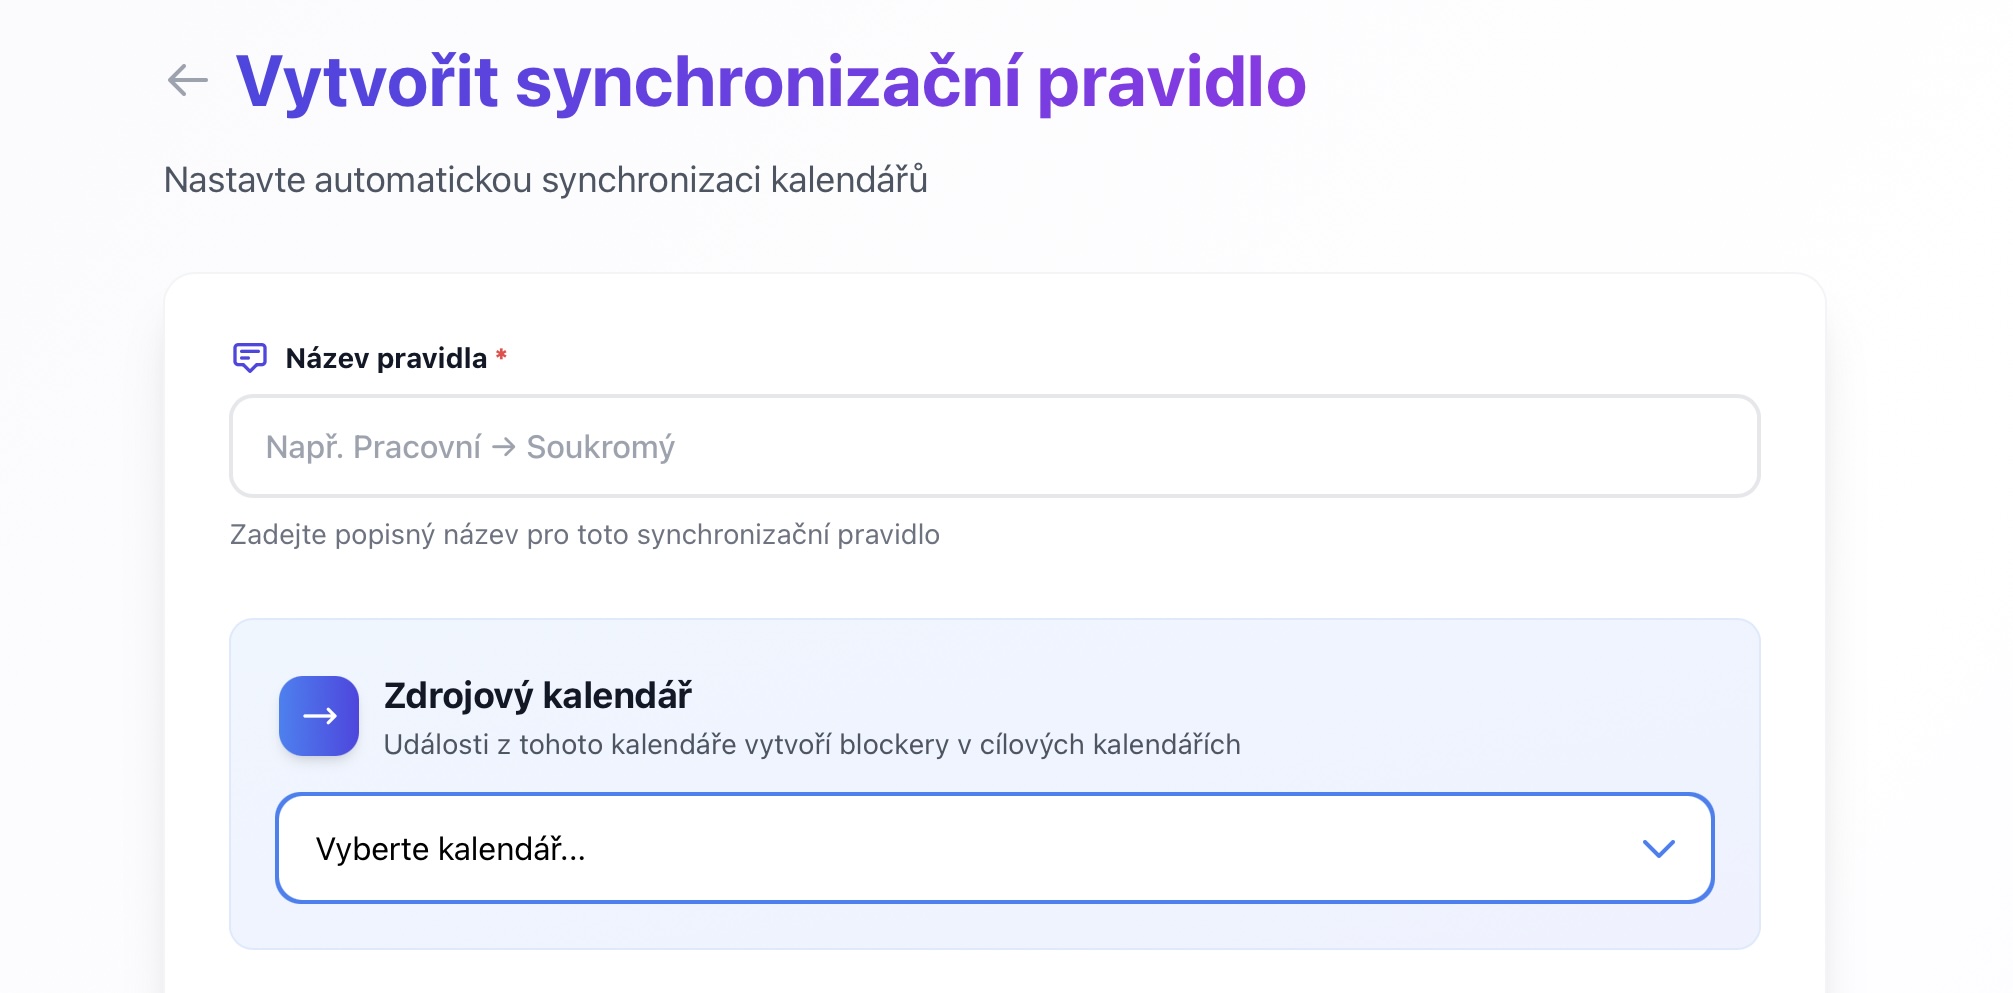
Task: Click the description "Události z tohoto kalendáře..."
Action: point(811,745)
